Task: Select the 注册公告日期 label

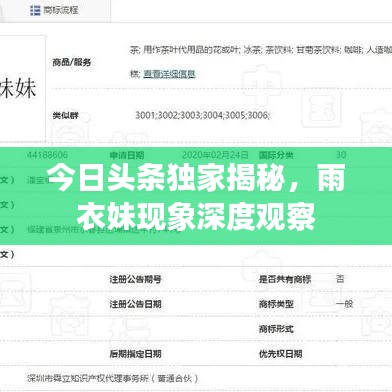Action: pyautogui.click(x=136, y=304)
